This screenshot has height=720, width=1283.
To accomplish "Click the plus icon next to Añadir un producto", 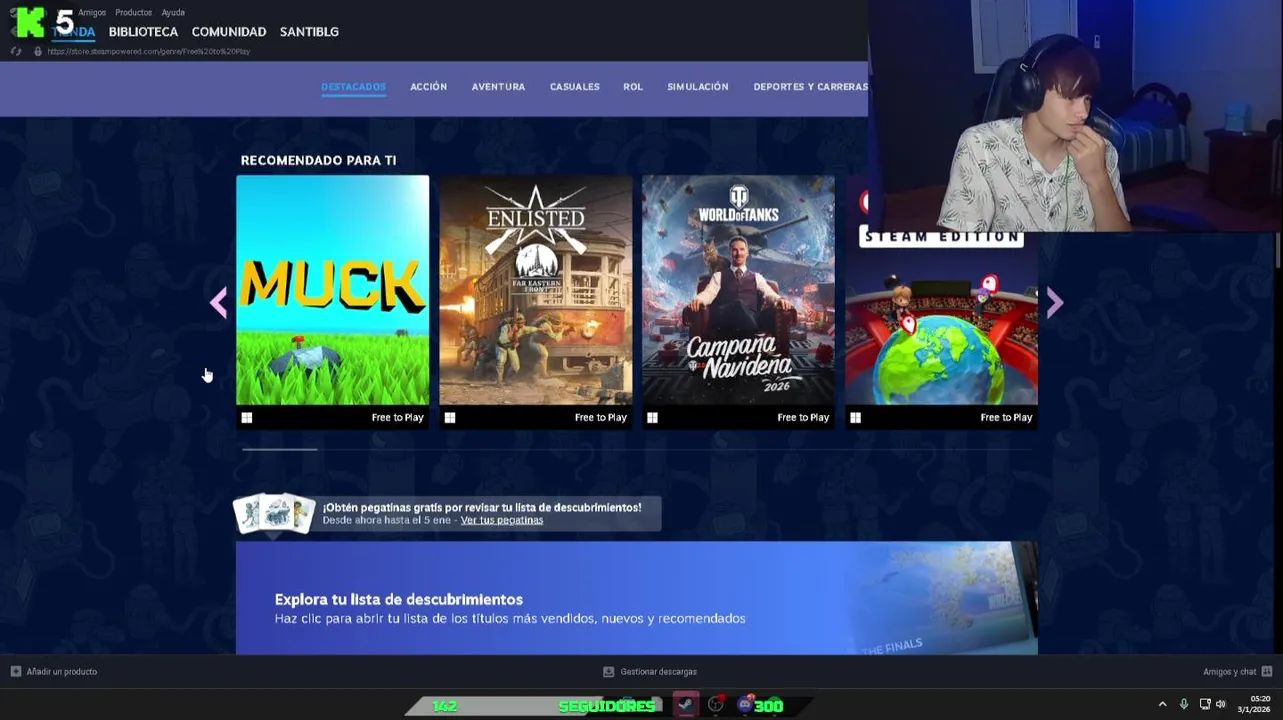I will click(15, 672).
